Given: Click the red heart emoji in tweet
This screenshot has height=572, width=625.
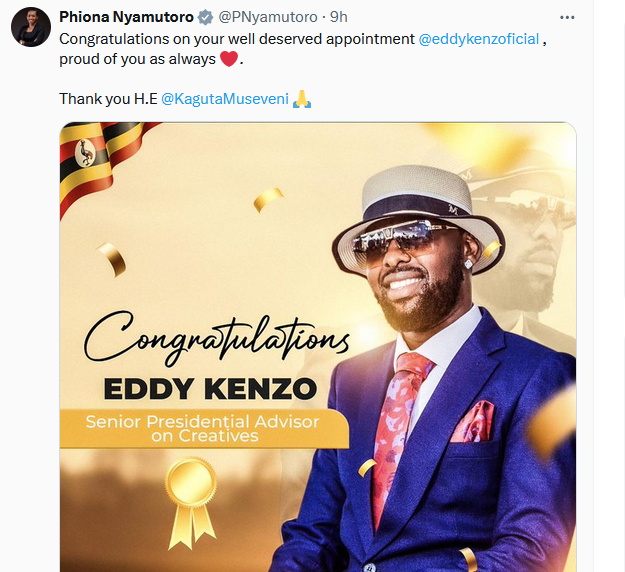Looking at the screenshot, I should pyautogui.click(x=229, y=59).
